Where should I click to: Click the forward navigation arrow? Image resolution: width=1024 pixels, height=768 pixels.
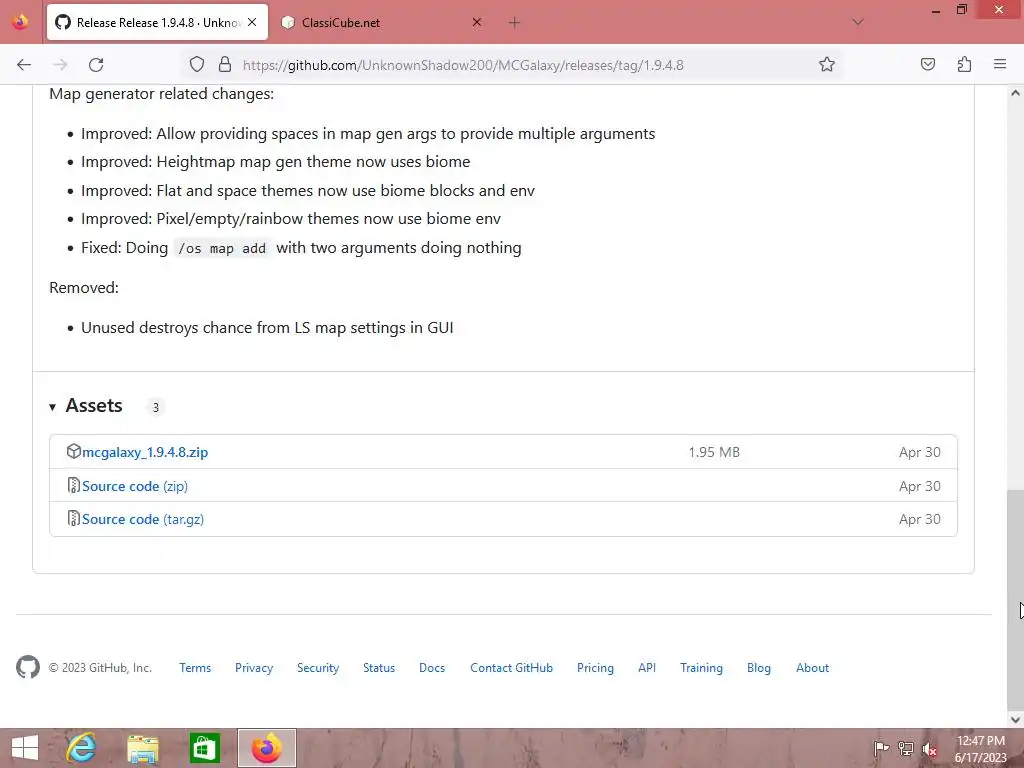(x=60, y=65)
